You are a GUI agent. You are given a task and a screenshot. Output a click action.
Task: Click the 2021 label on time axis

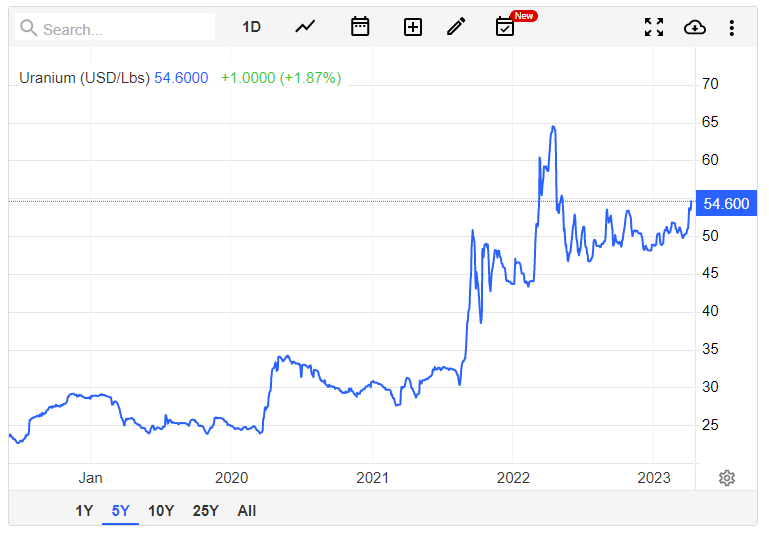372,478
